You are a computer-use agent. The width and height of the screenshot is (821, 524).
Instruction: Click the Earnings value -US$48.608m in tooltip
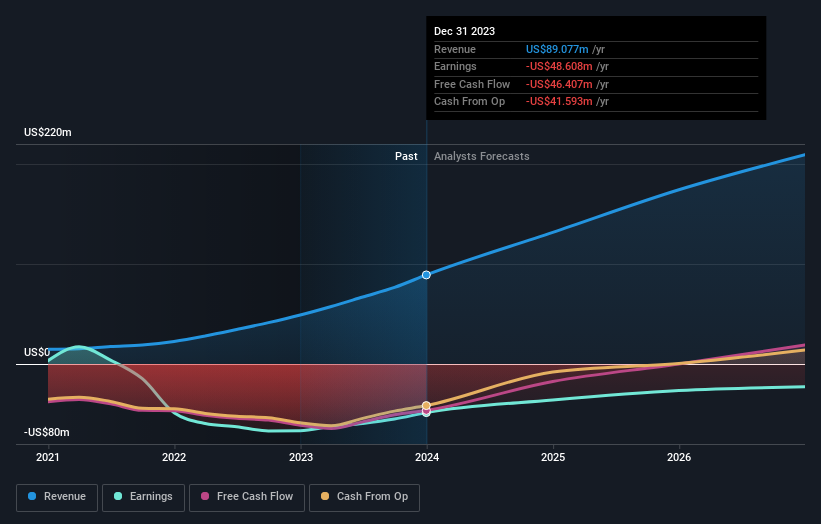pyautogui.click(x=559, y=66)
